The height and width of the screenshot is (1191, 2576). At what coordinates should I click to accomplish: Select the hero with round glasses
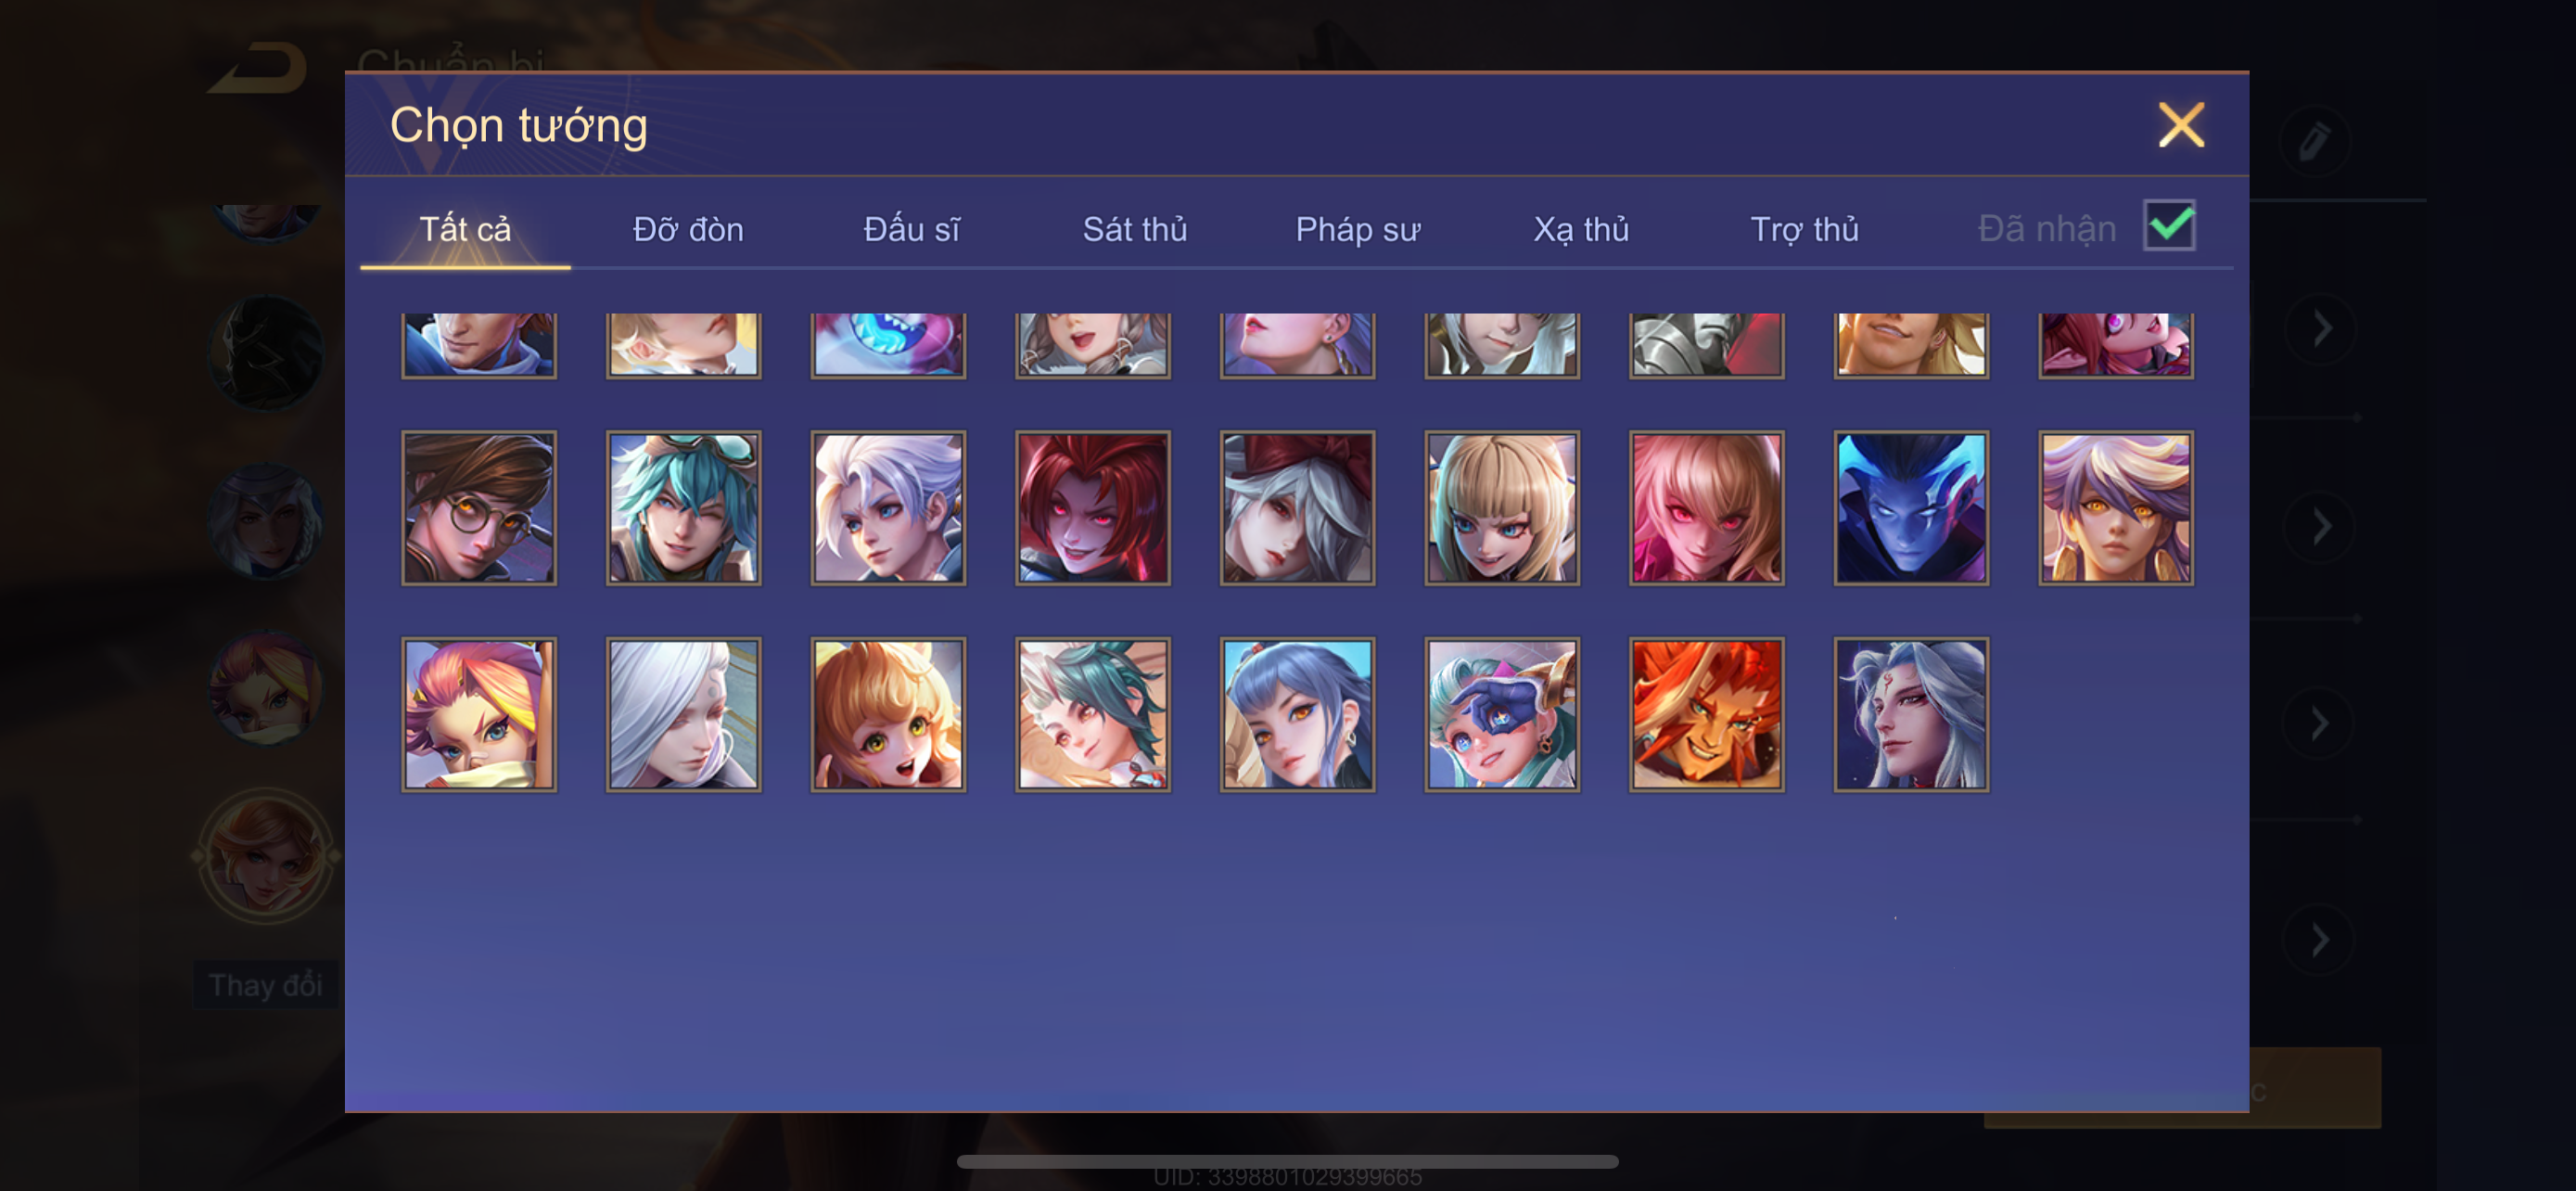pos(479,508)
